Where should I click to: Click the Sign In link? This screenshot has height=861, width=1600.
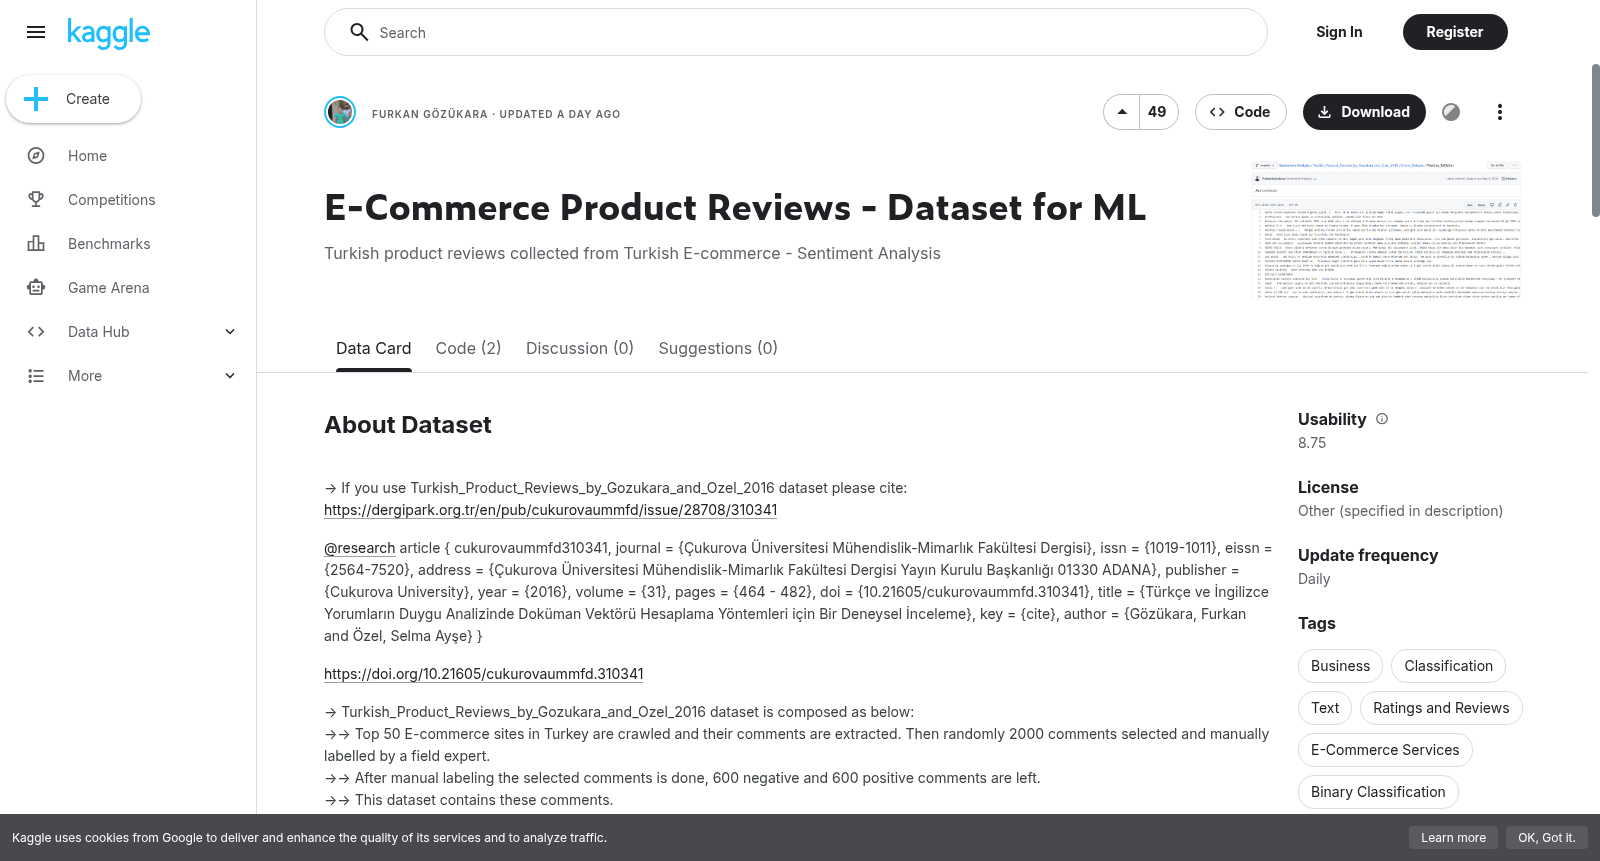pyautogui.click(x=1339, y=32)
